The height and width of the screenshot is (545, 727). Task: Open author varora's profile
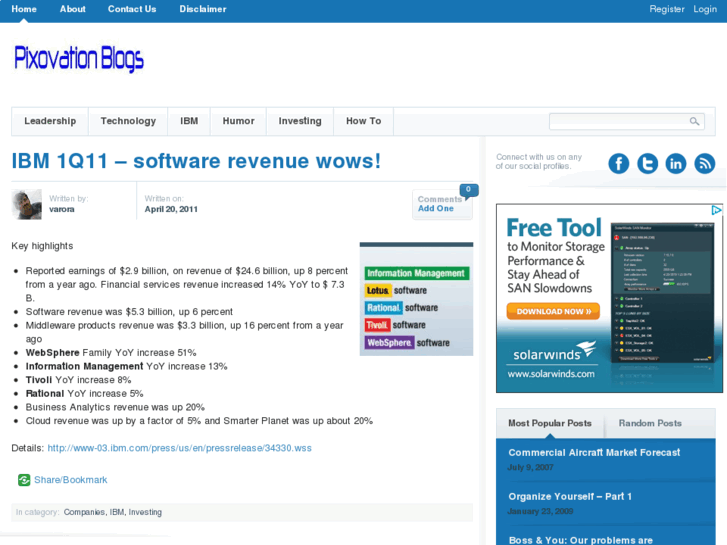tap(62, 209)
